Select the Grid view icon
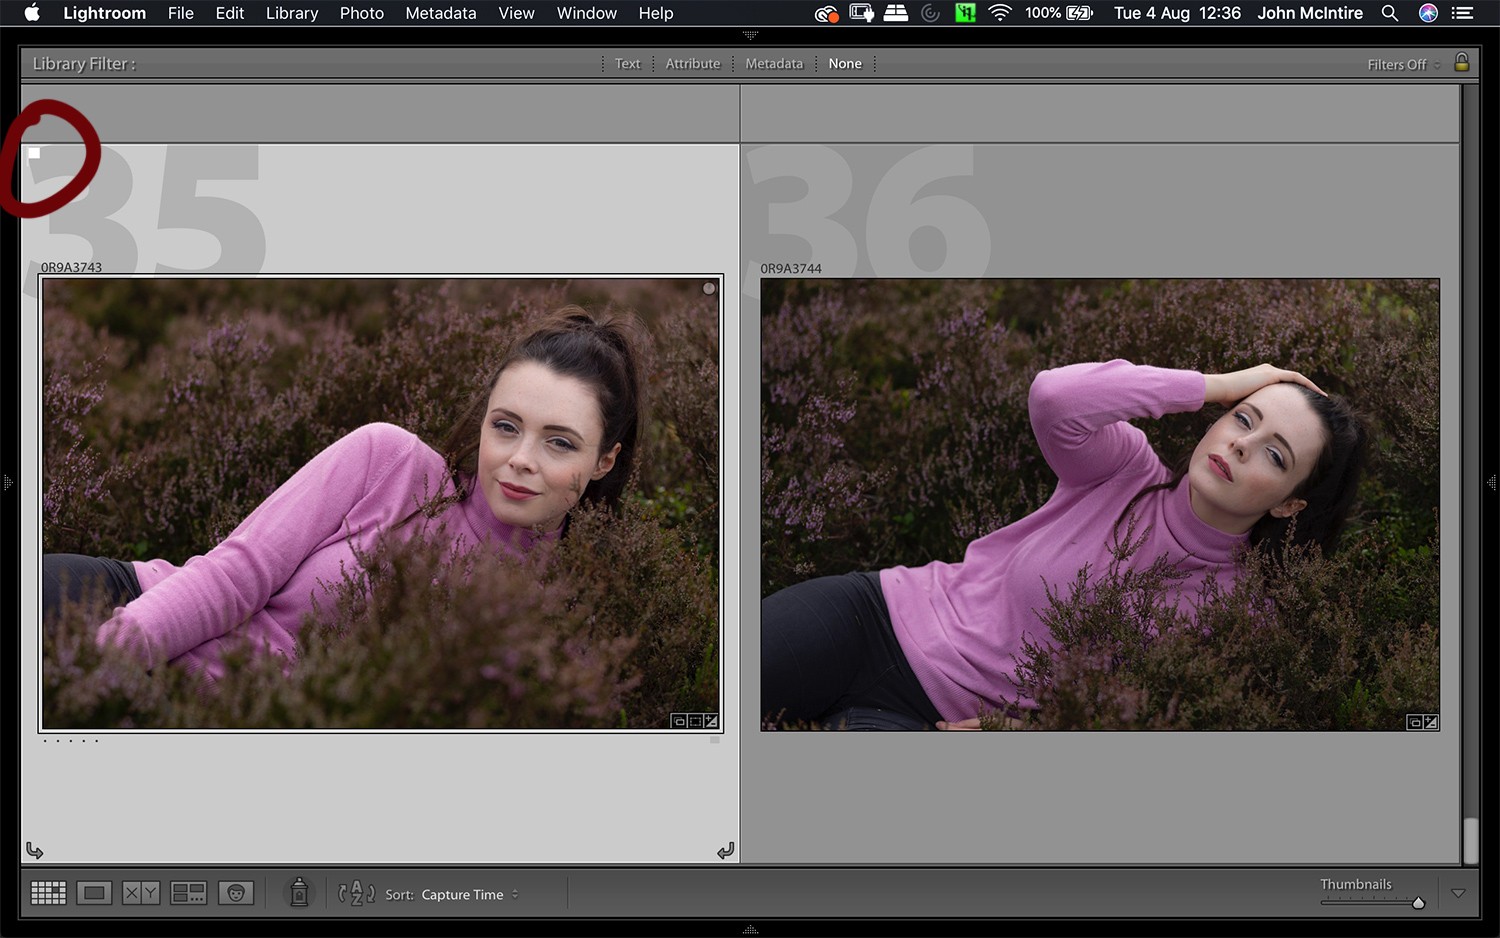 48,892
